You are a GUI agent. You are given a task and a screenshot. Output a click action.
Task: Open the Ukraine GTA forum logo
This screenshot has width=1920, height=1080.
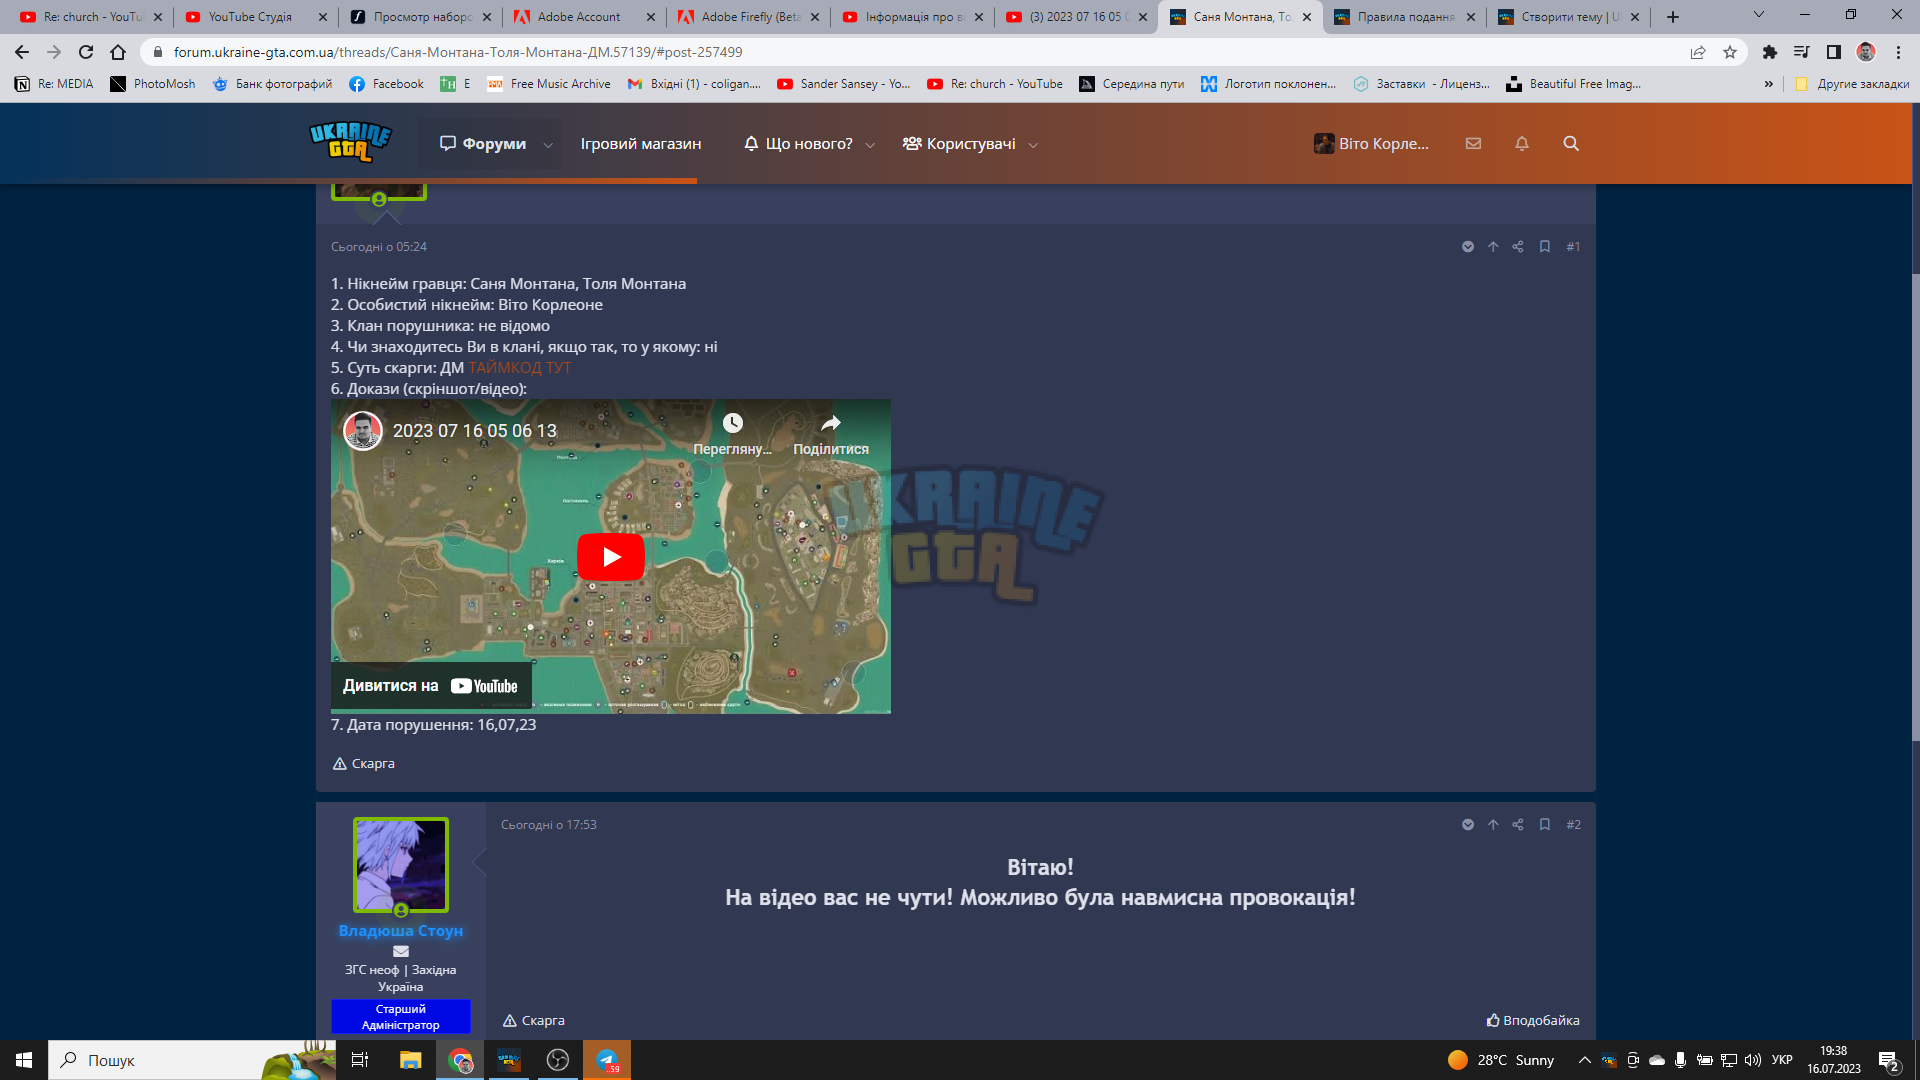point(350,142)
